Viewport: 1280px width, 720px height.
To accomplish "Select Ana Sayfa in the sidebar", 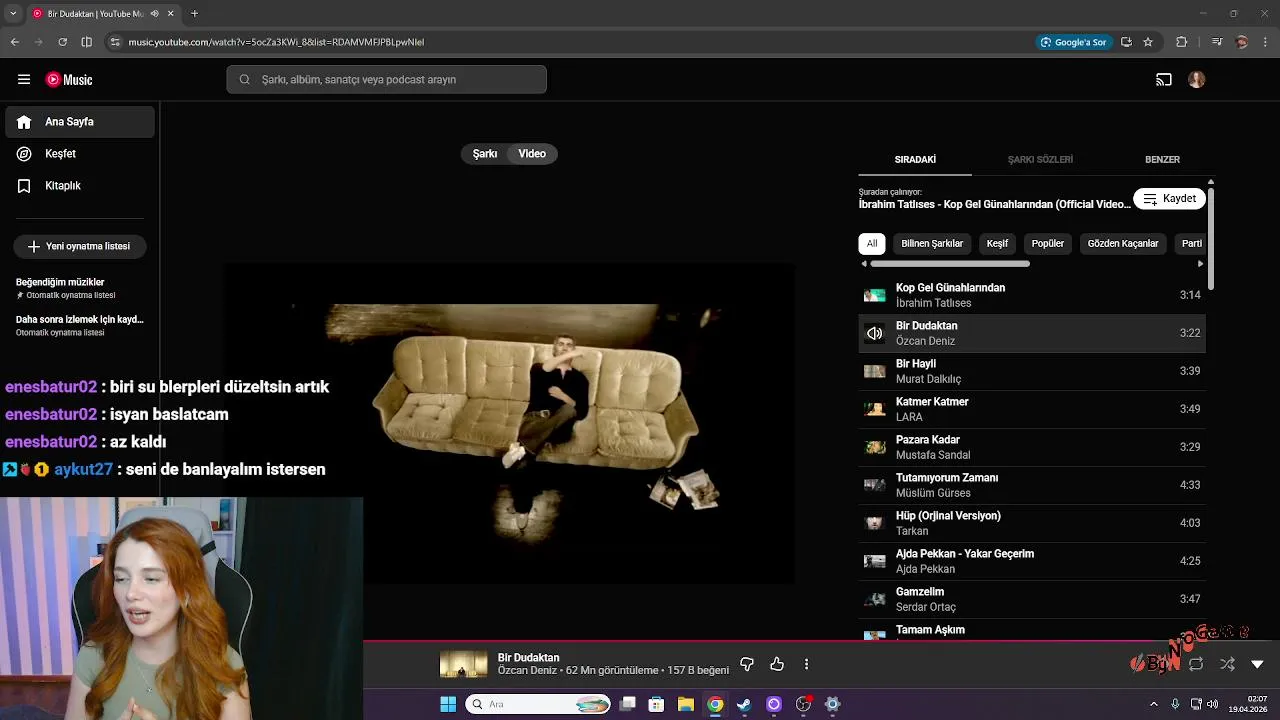I will [x=80, y=122].
